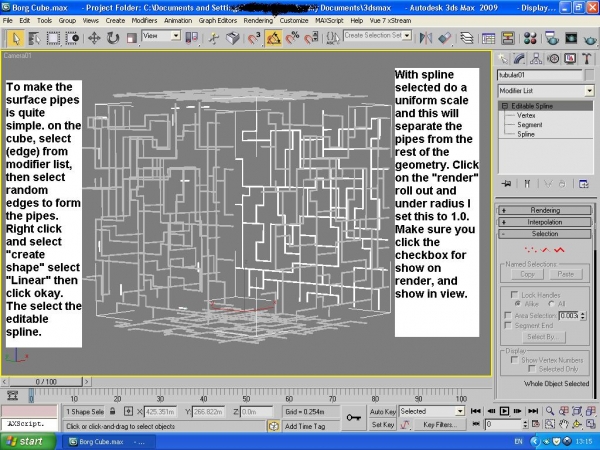This screenshot has width=600, height=450.
Task: Switch to the Hierarchy command panel
Action: click(x=536, y=59)
